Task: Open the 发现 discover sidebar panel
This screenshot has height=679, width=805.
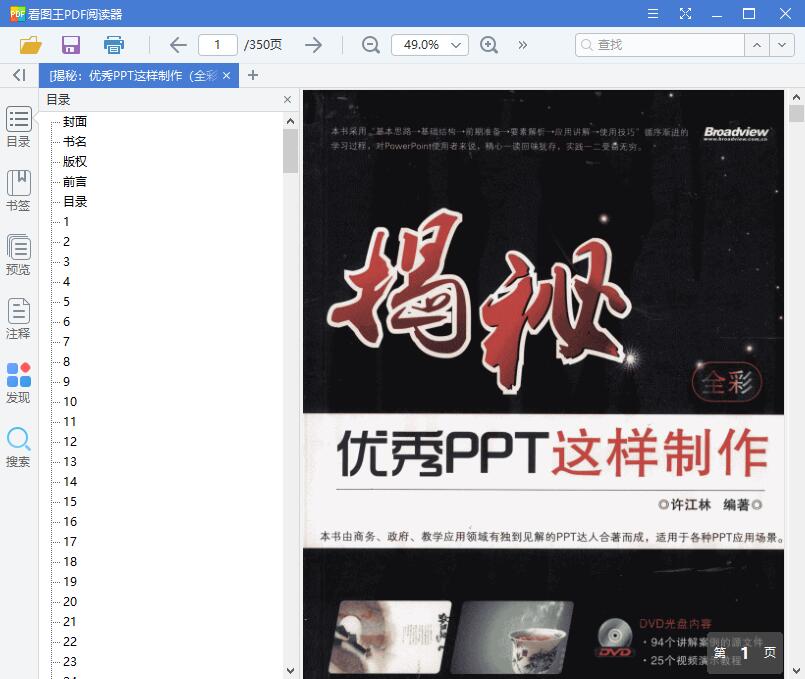Action: [18, 383]
